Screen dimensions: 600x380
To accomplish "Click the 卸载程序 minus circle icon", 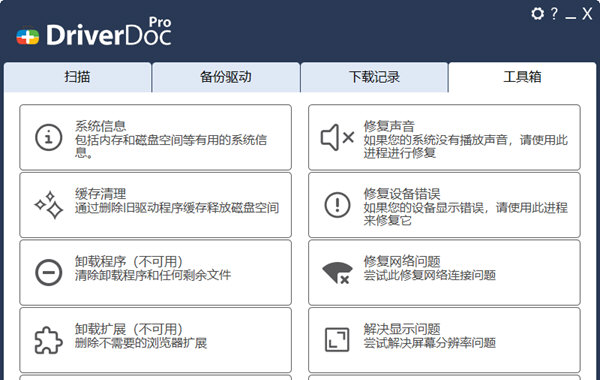I will click(x=49, y=272).
